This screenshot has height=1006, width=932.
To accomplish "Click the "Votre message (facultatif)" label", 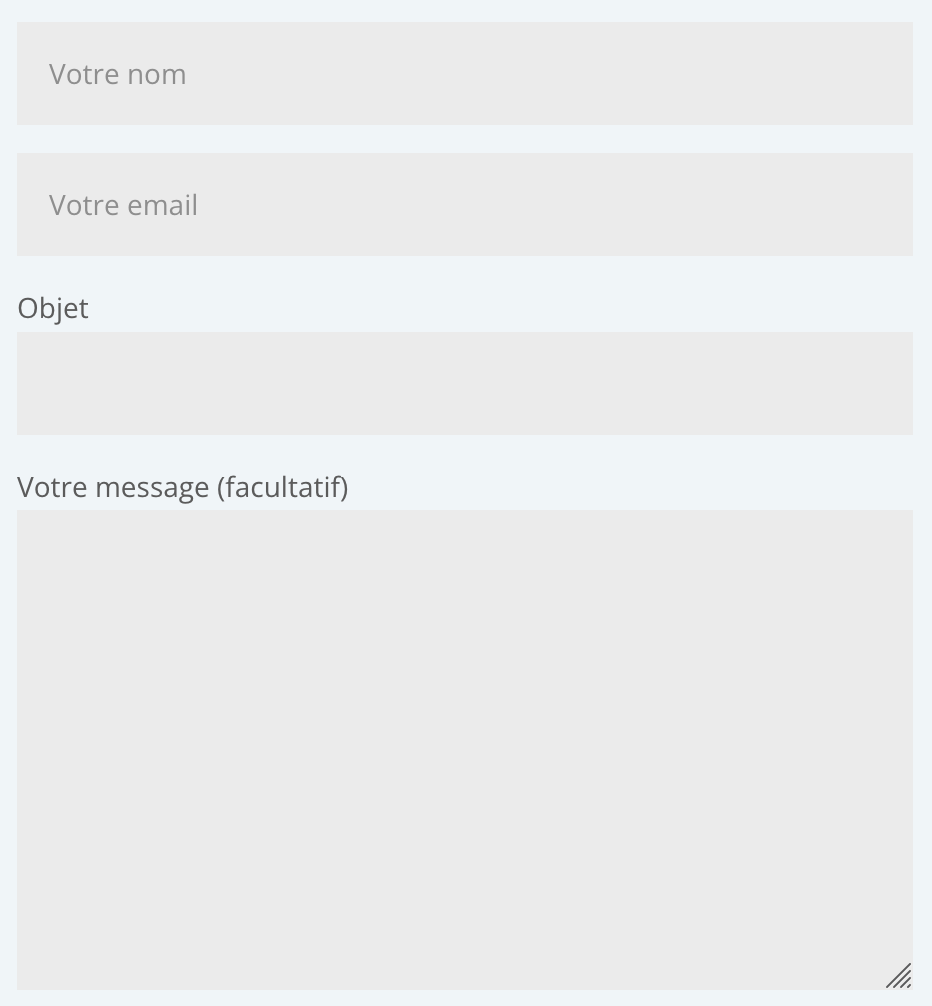I will tap(182, 487).
